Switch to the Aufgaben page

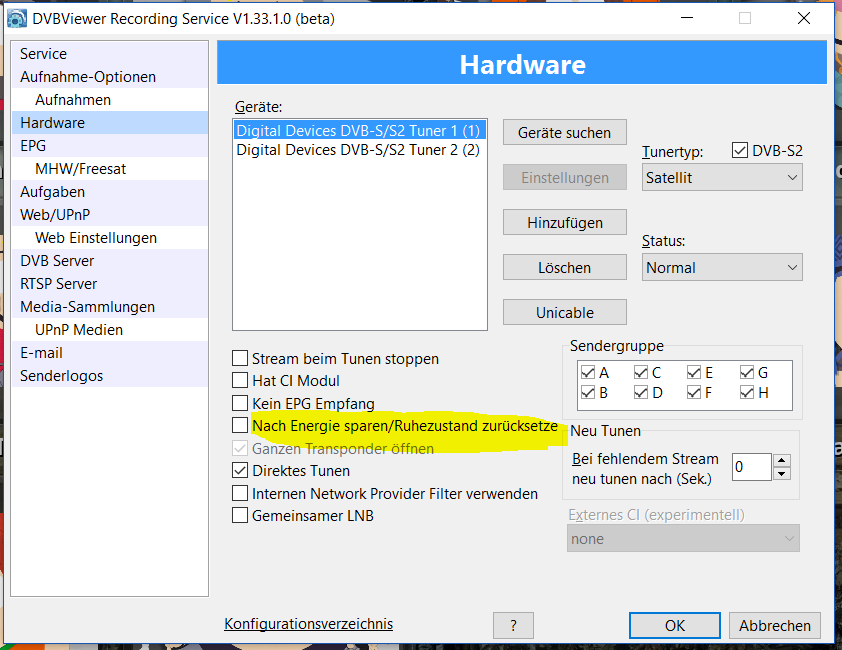(x=110, y=192)
